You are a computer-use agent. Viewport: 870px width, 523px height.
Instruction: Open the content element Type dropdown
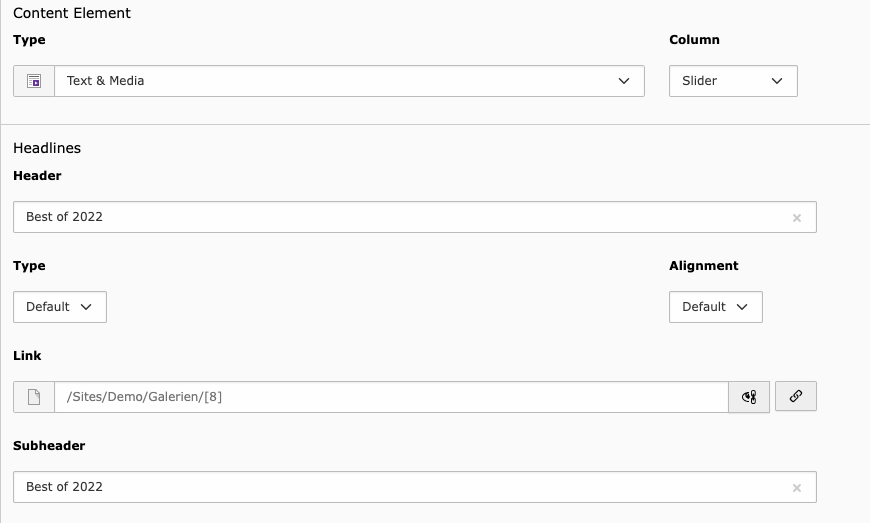point(349,81)
